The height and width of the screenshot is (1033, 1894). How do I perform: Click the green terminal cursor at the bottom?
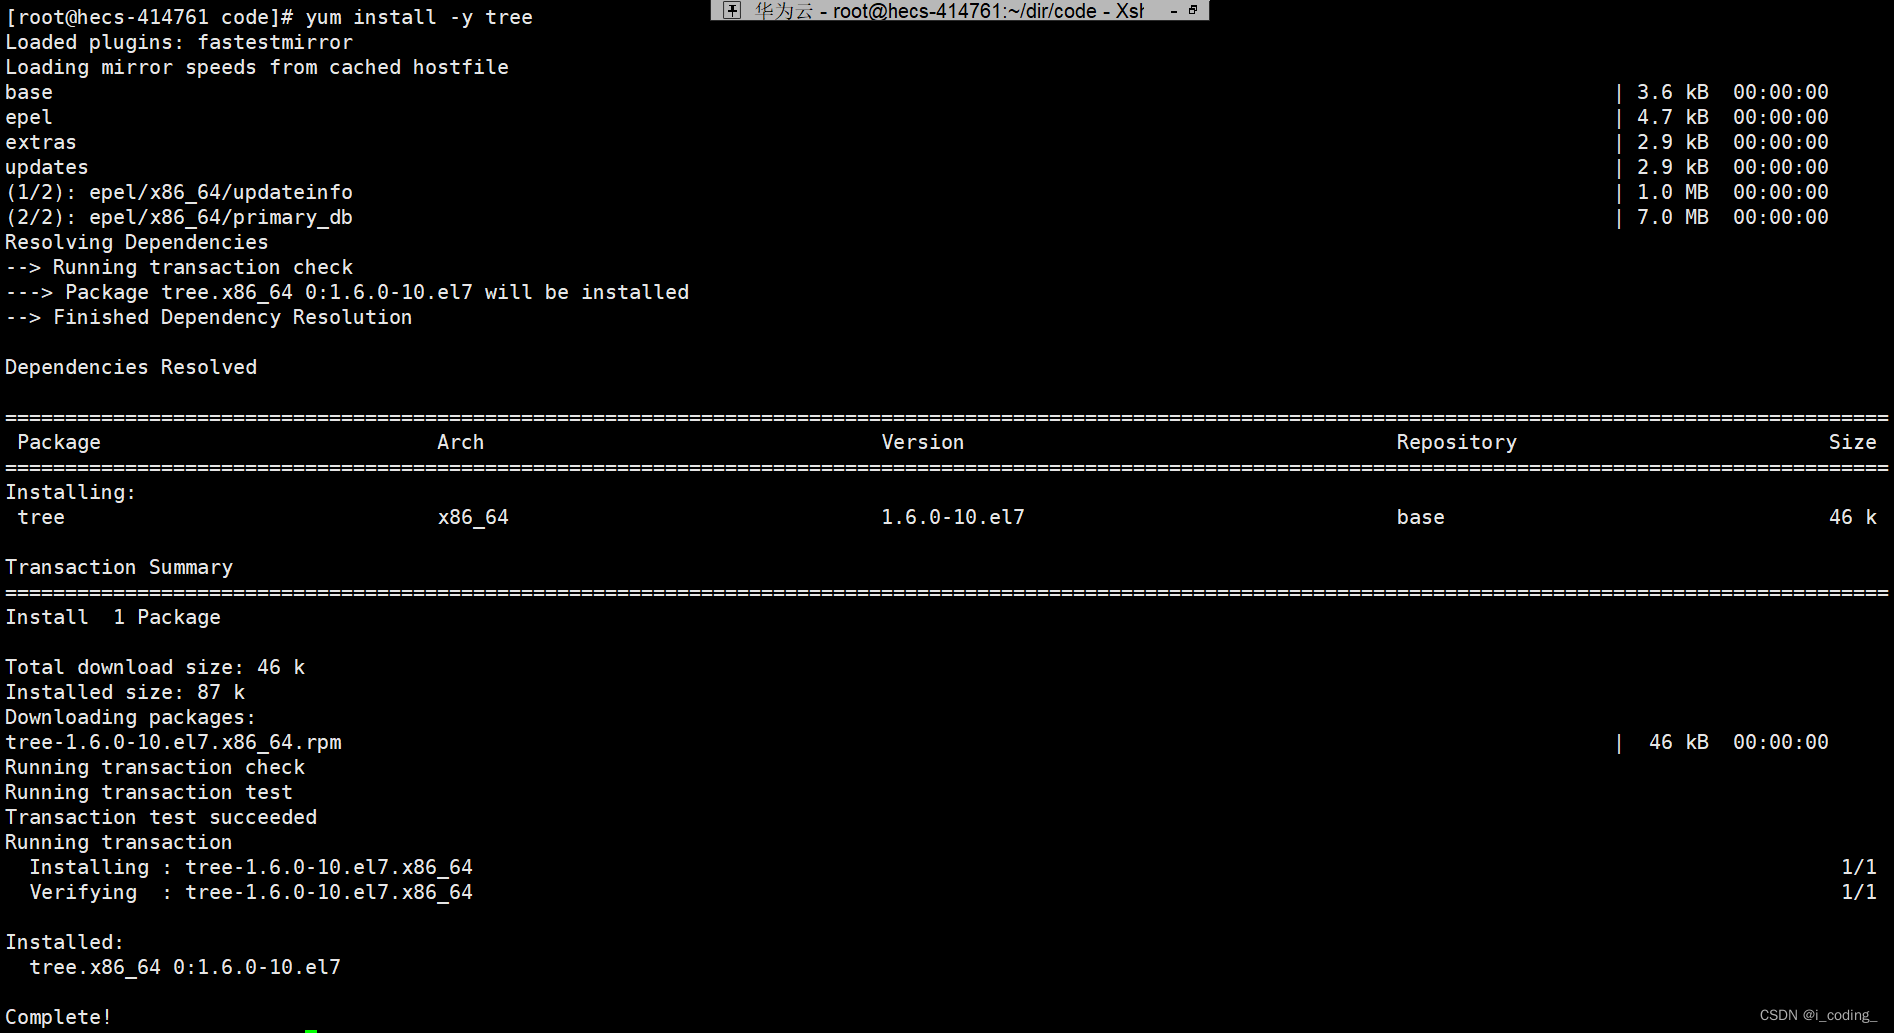click(x=311, y=1030)
